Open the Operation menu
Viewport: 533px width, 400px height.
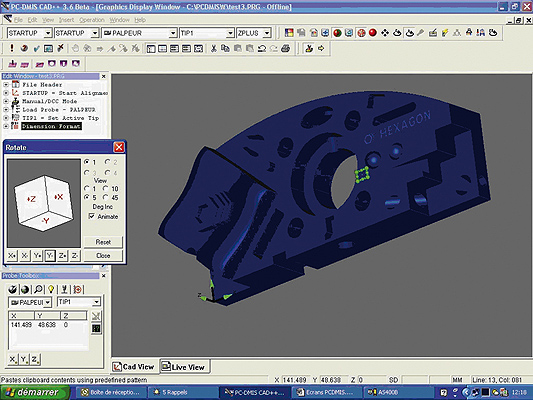pyautogui.click(x=92, y=20)
